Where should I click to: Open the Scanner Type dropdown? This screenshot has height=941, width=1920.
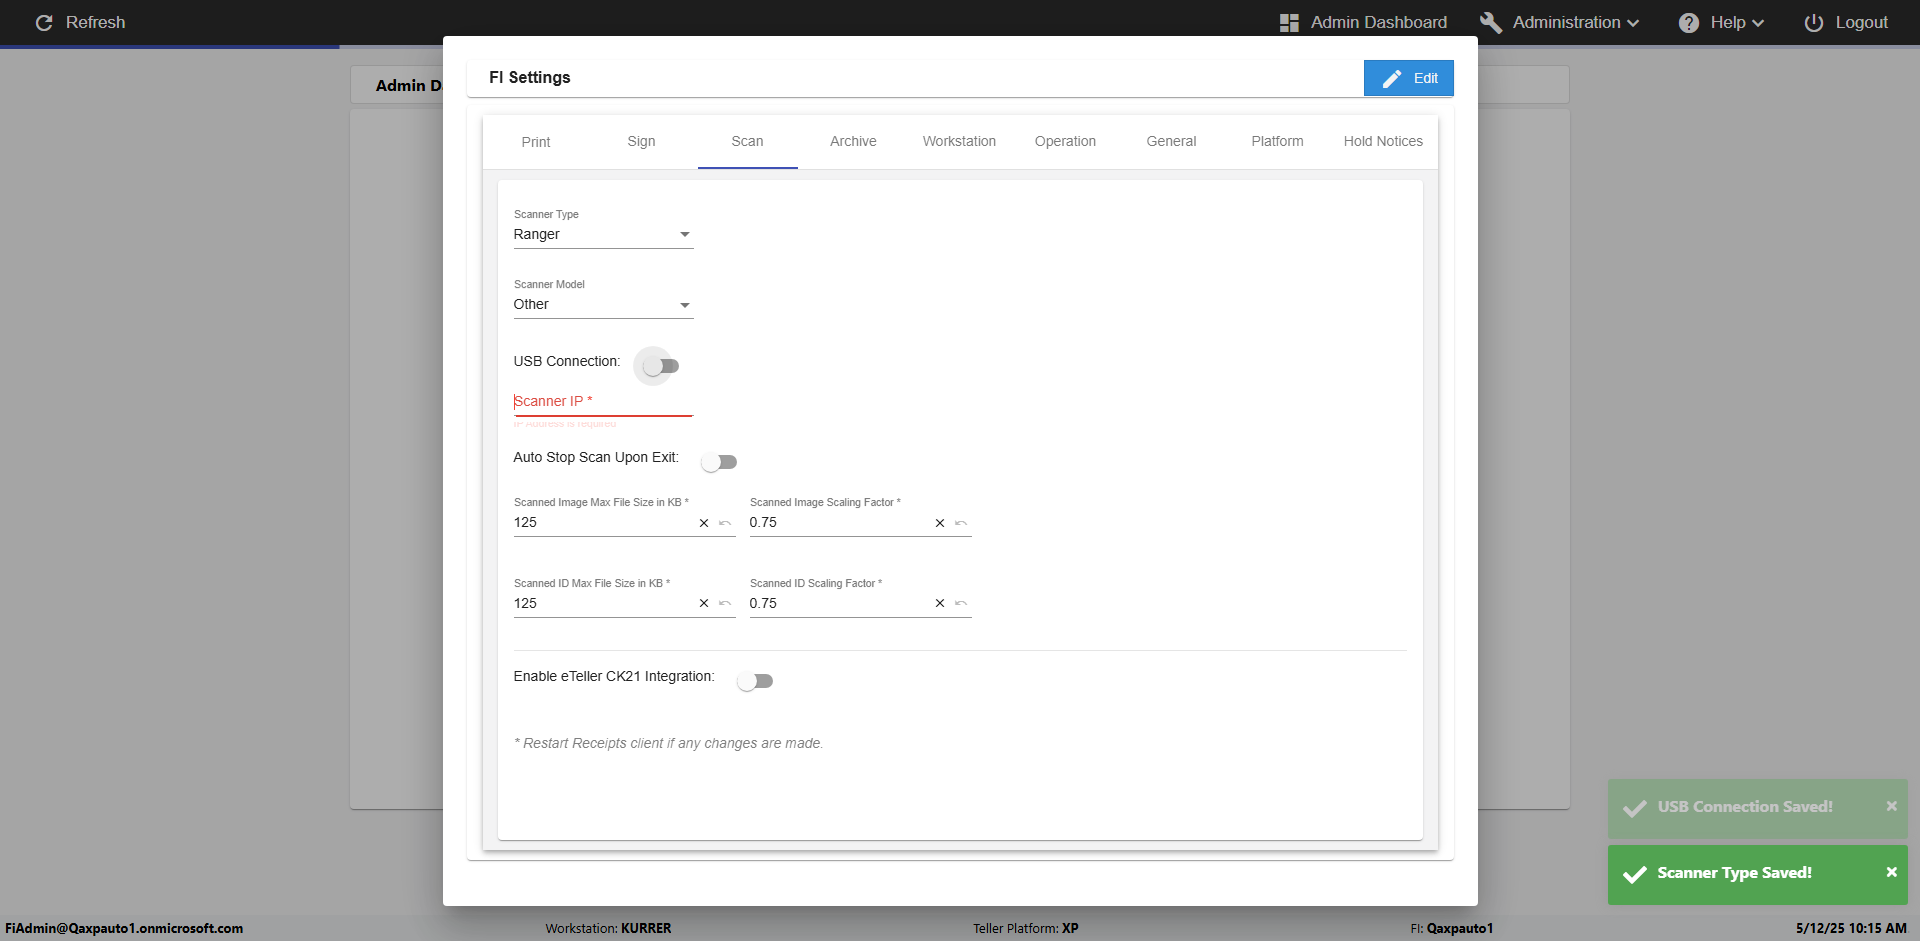(x=603, y=235)
